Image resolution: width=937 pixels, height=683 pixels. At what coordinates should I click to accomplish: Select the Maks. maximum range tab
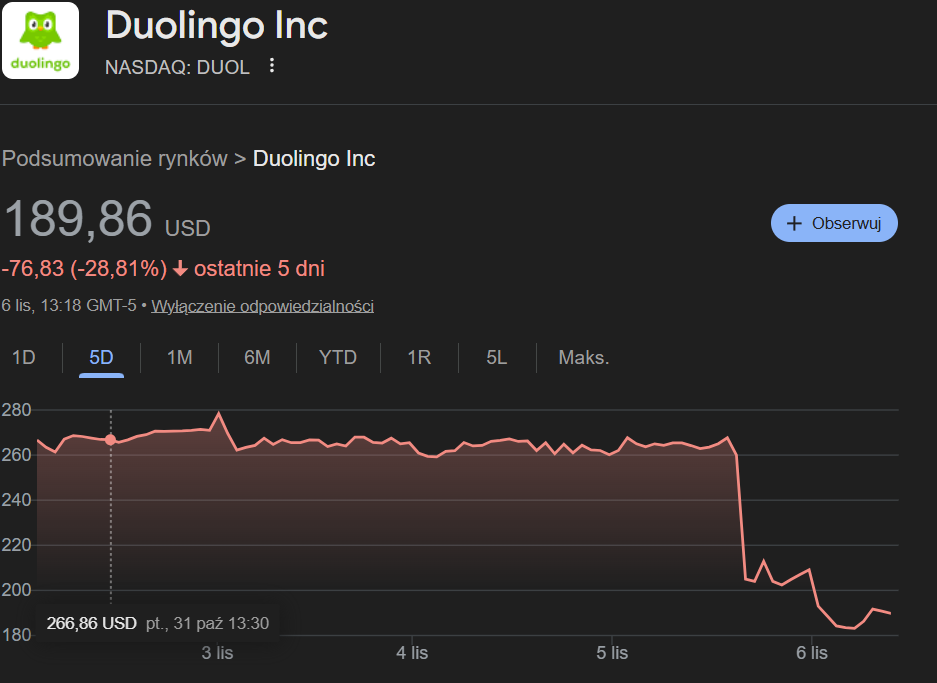tap(584, 357)
